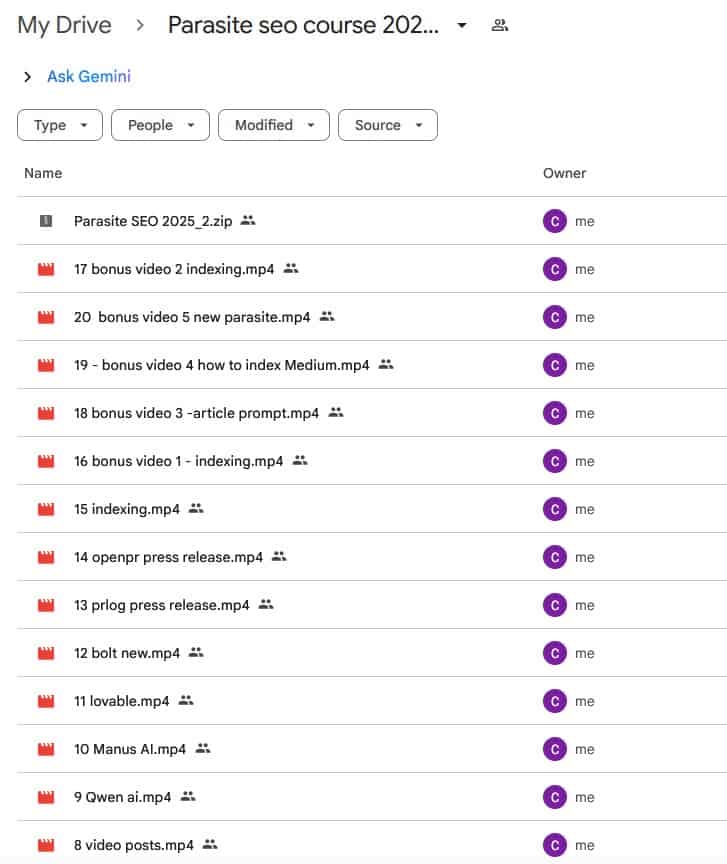727x864 pixels.
Task: Open the Source filter dropdown
Action: (x=388, y=125)
